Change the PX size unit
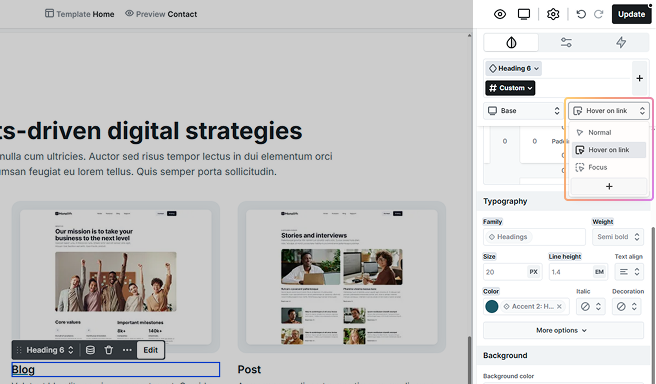 coord(533,272)
